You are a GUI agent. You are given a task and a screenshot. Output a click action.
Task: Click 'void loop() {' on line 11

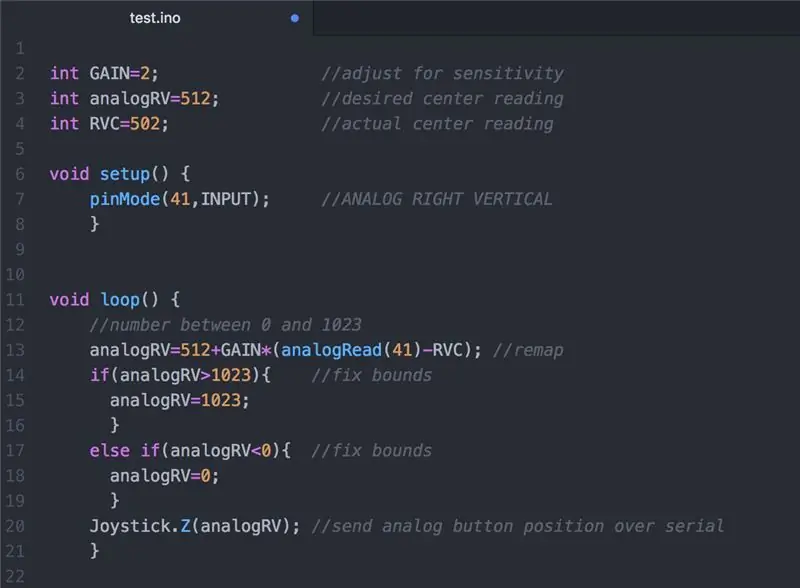[x=115, y=300]
